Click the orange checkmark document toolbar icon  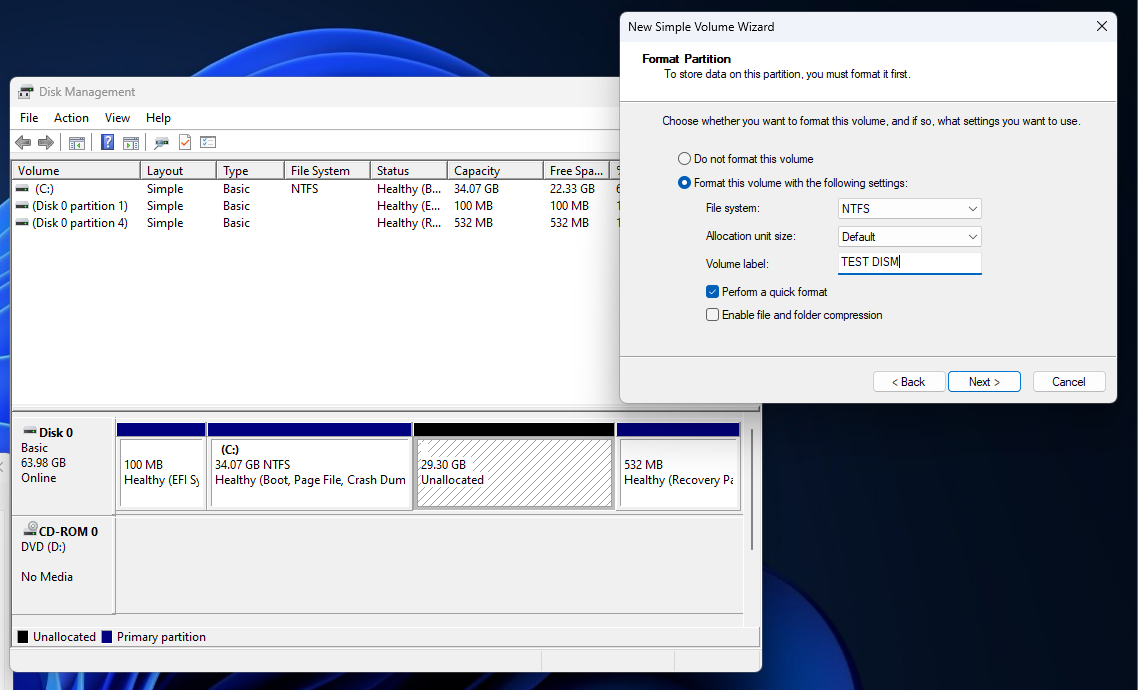185,142
